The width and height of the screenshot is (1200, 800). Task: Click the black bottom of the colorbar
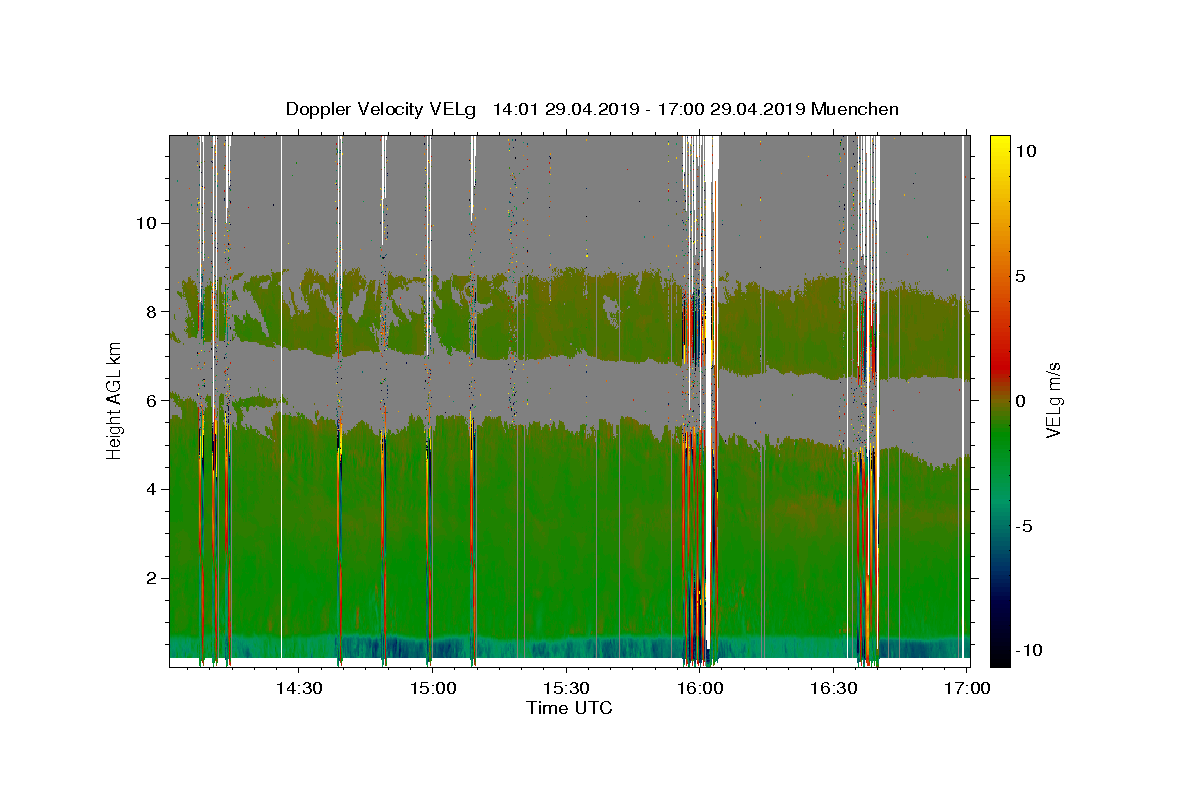(x=999, y=659)
